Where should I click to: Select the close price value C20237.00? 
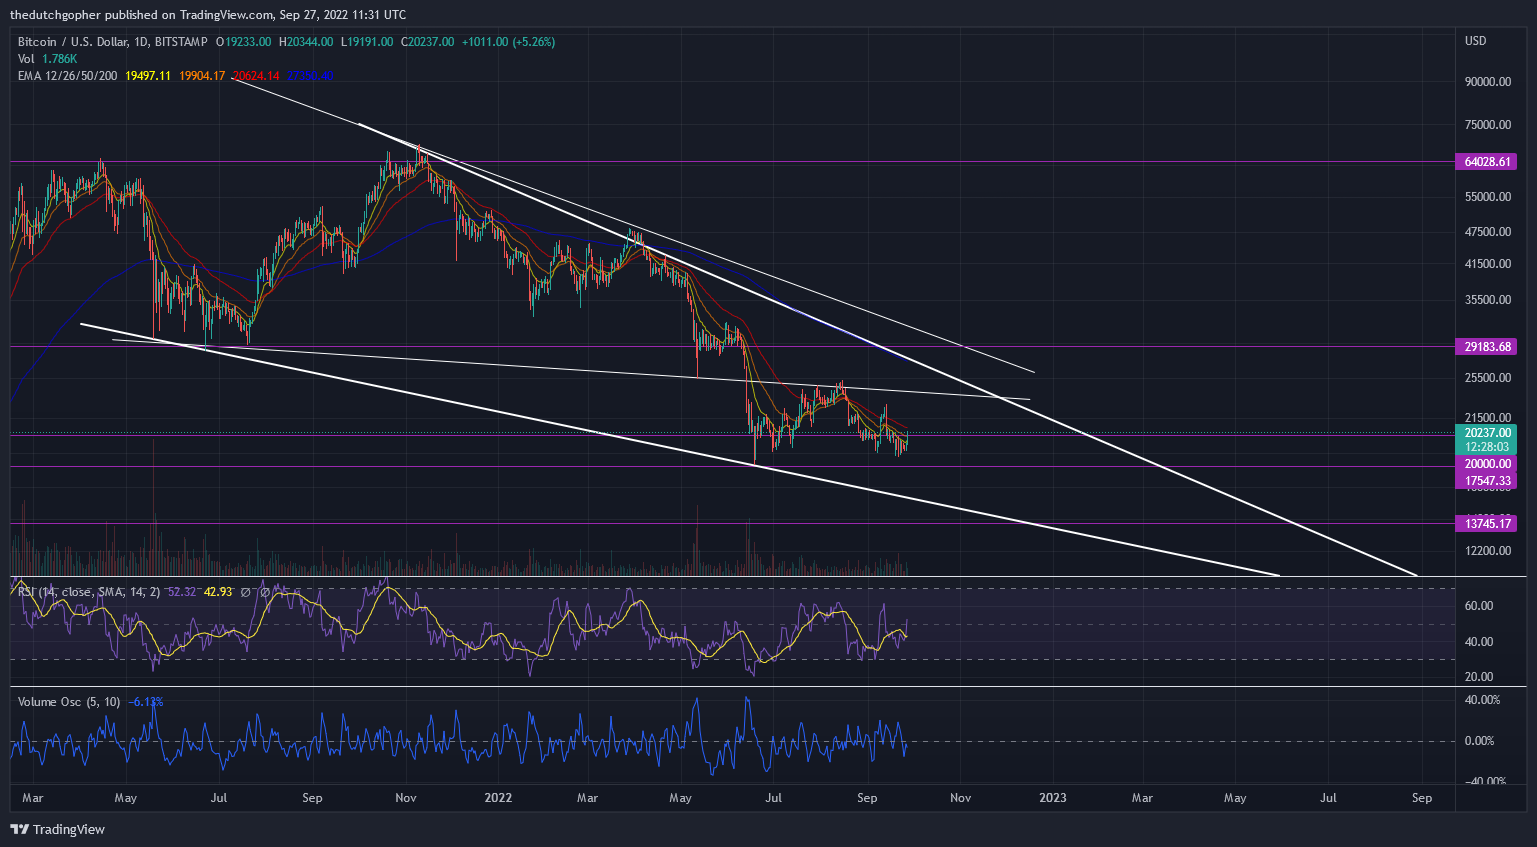pos(428,42)
